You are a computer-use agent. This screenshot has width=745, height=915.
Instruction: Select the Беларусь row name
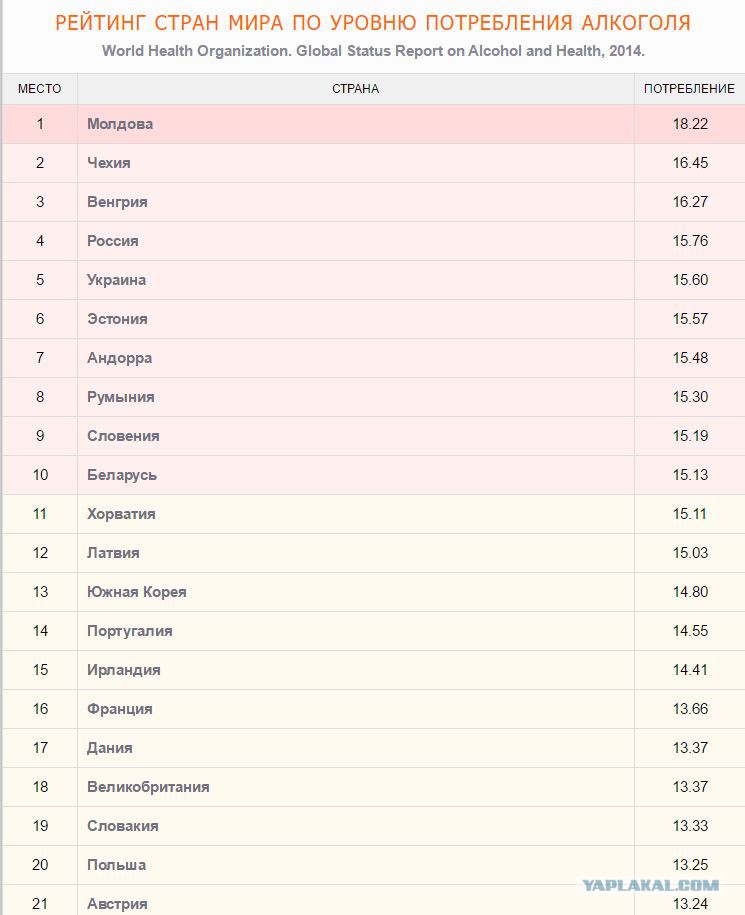pyautogui.click(x=122, y=475)
